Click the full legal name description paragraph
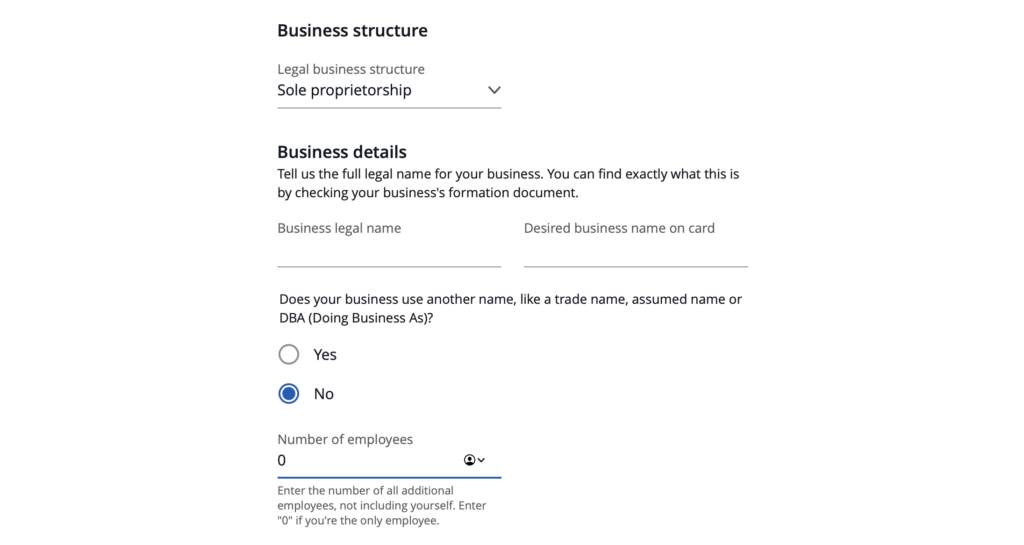This screenshot has width=1024, height=545. coord(508,183)
